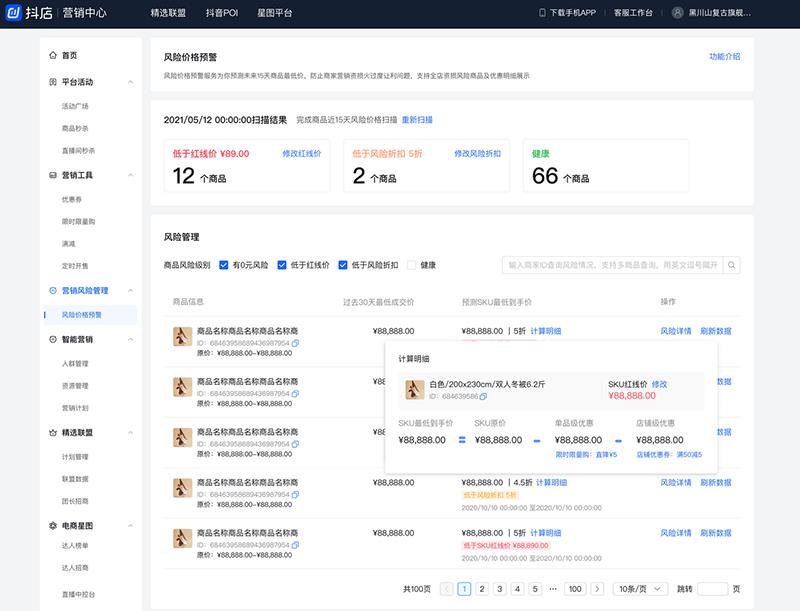Click the product ID search input field
800x611 pixels.
(612, 265)
